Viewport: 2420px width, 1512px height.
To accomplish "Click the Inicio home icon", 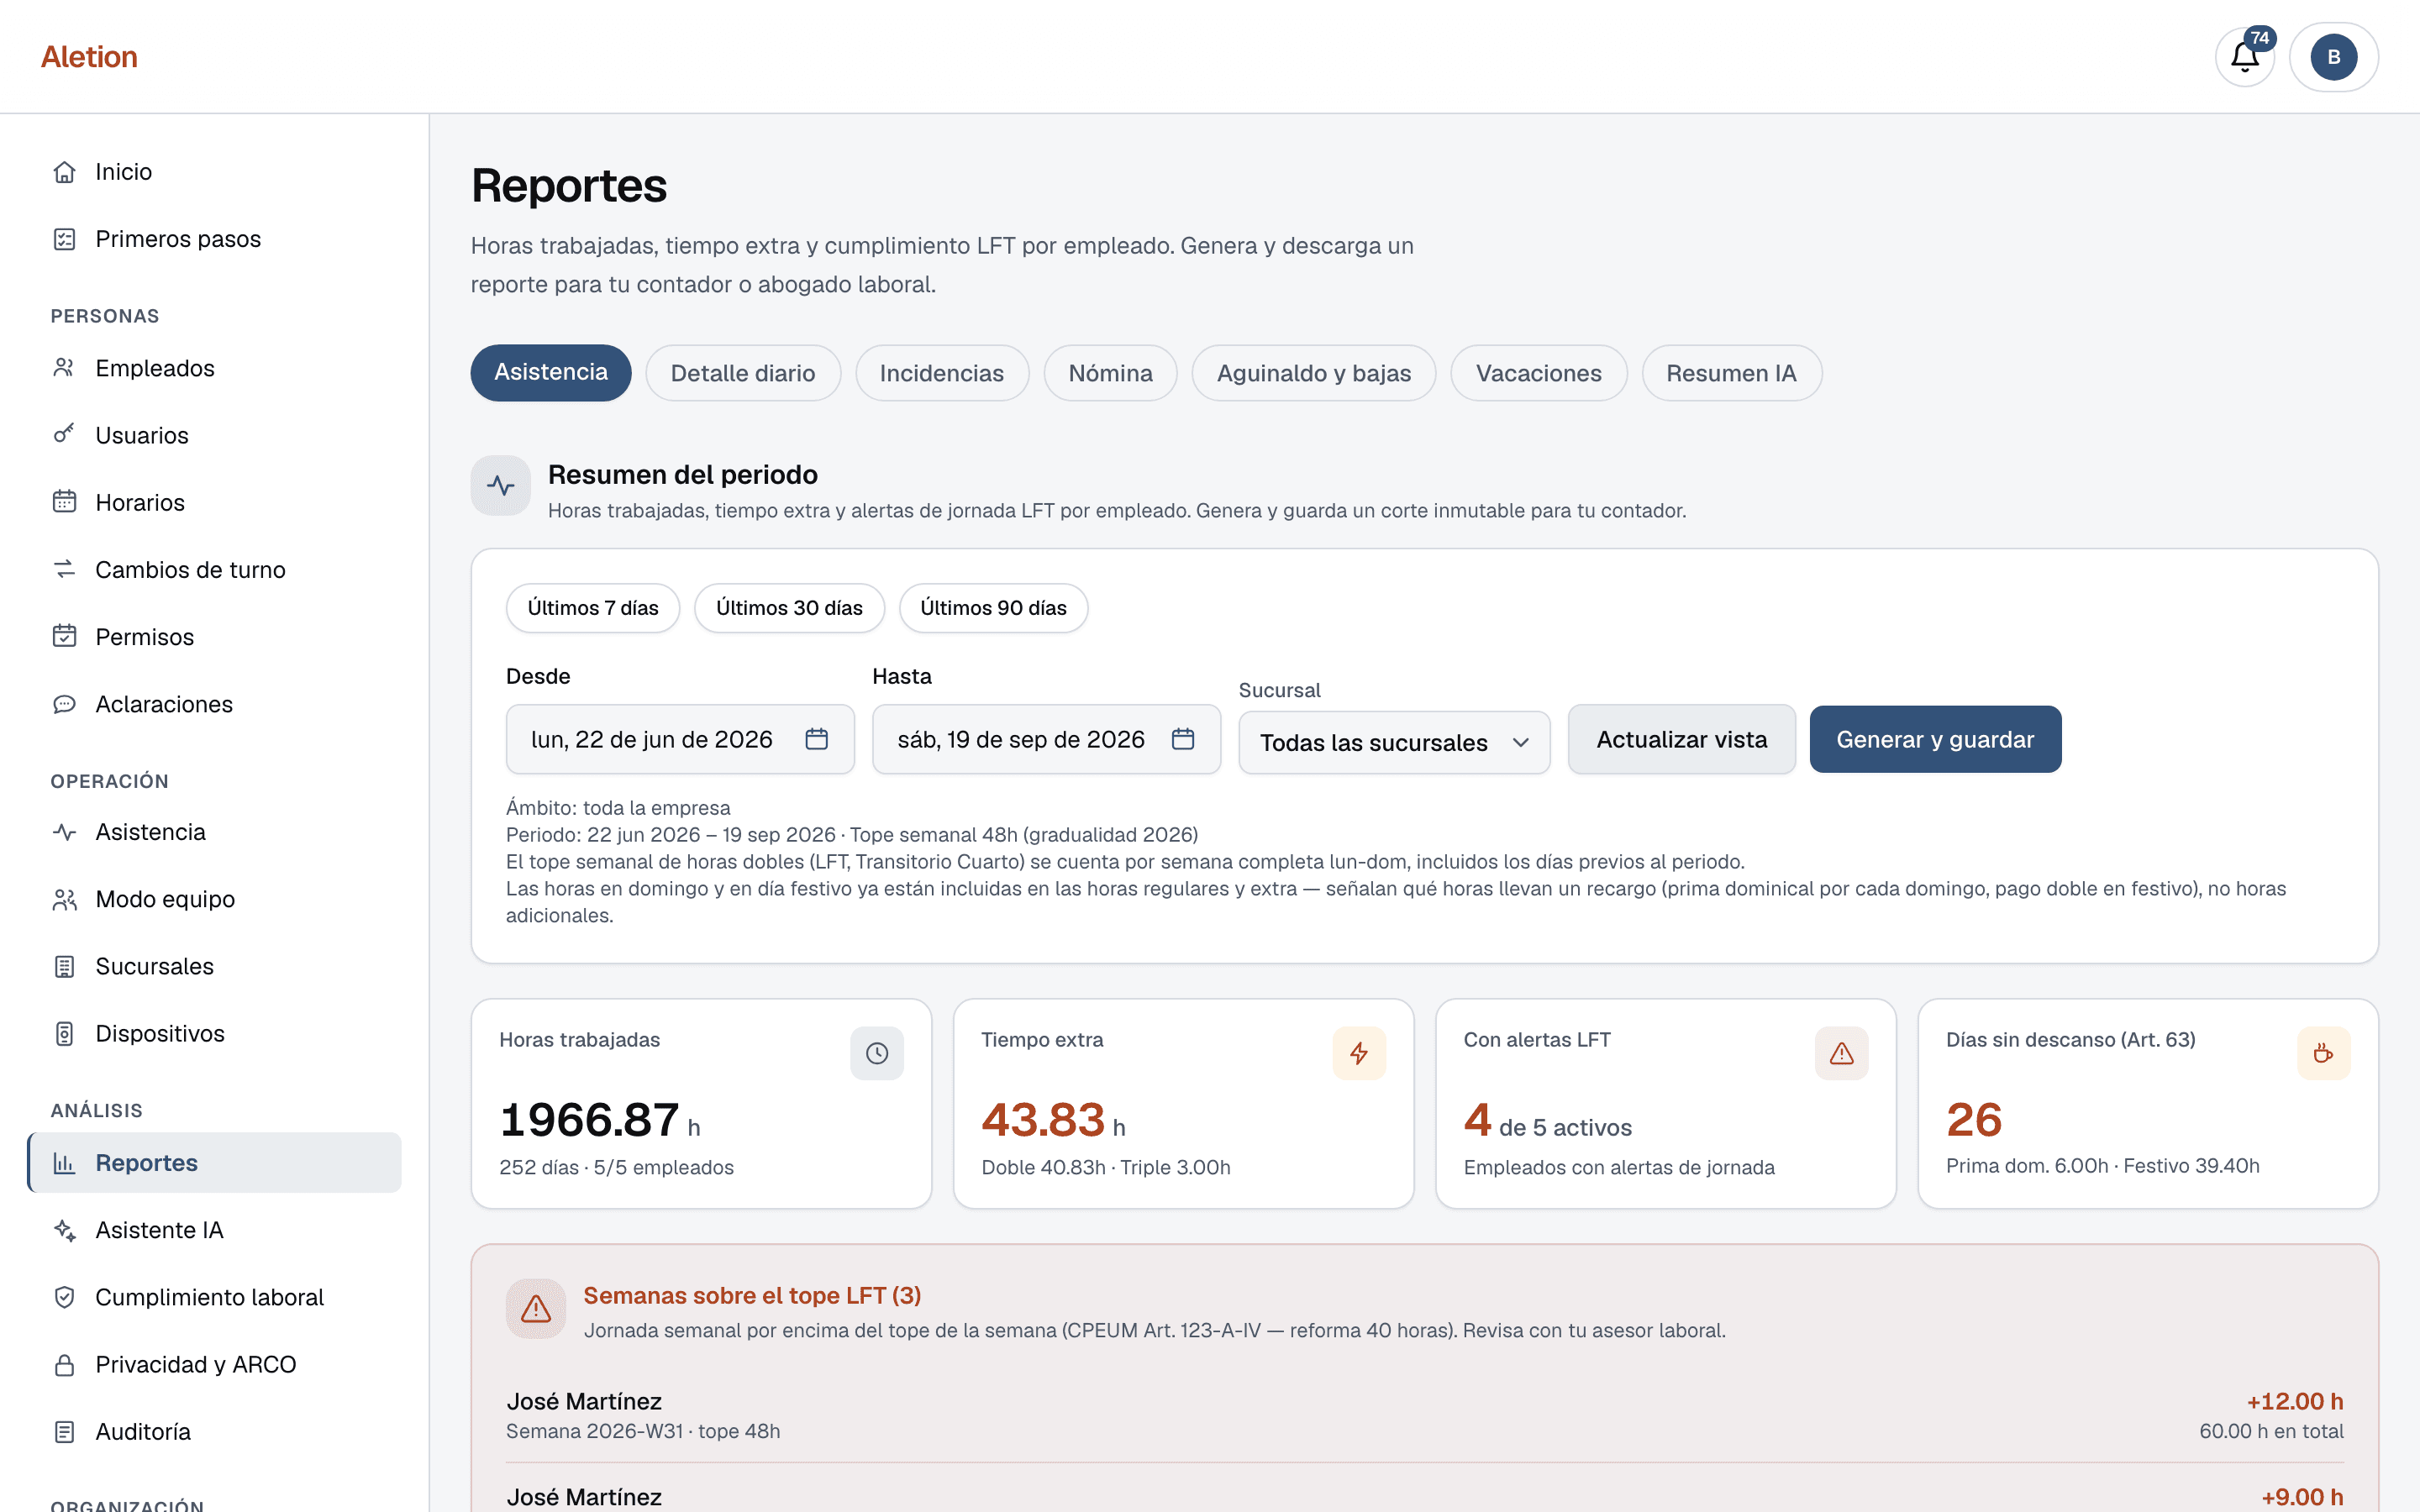I will pyautogui.click(x=65, y=172).
